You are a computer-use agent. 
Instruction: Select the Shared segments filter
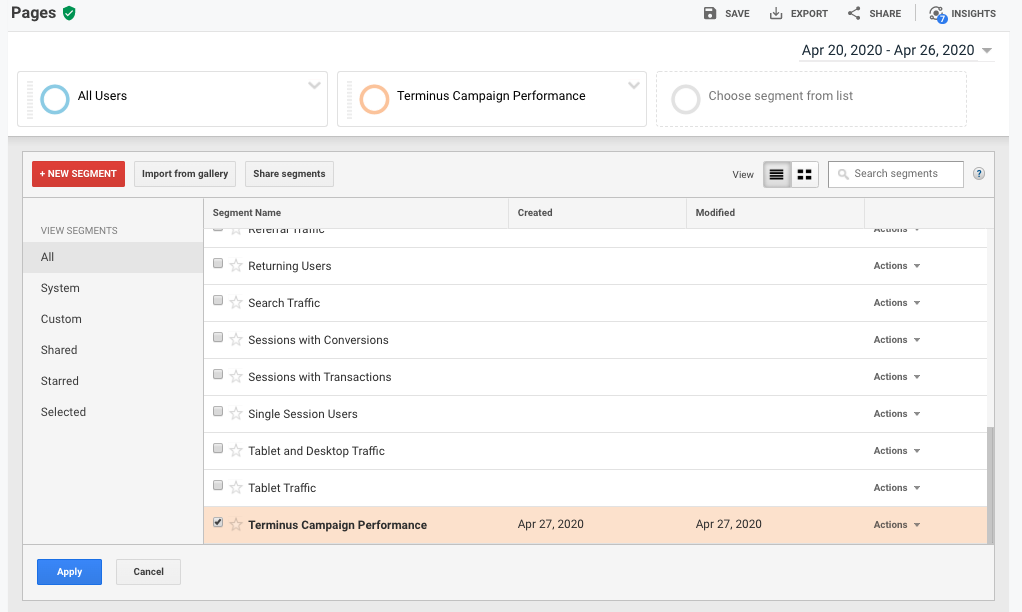point(113,350)
